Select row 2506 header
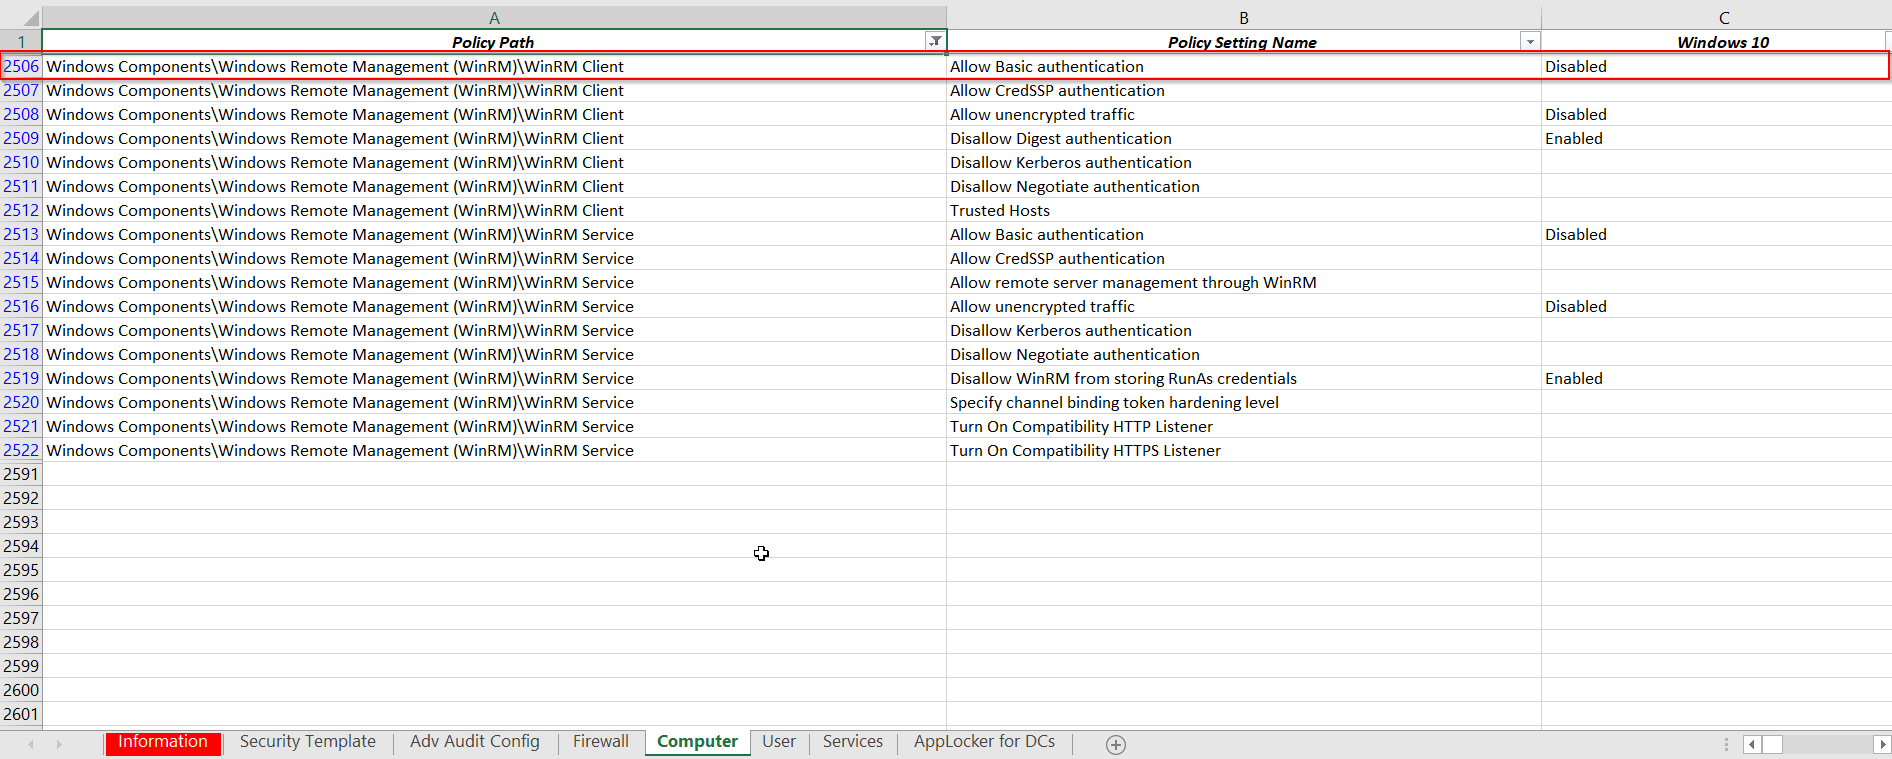Viewport: 1892px width, 759px height. (x=21, y=66)
